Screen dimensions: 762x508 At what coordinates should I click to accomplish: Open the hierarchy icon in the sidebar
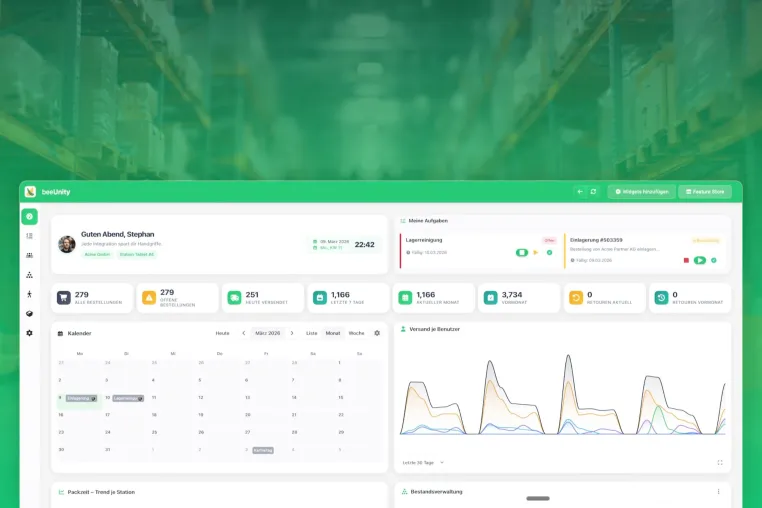[x=29, y=275]
